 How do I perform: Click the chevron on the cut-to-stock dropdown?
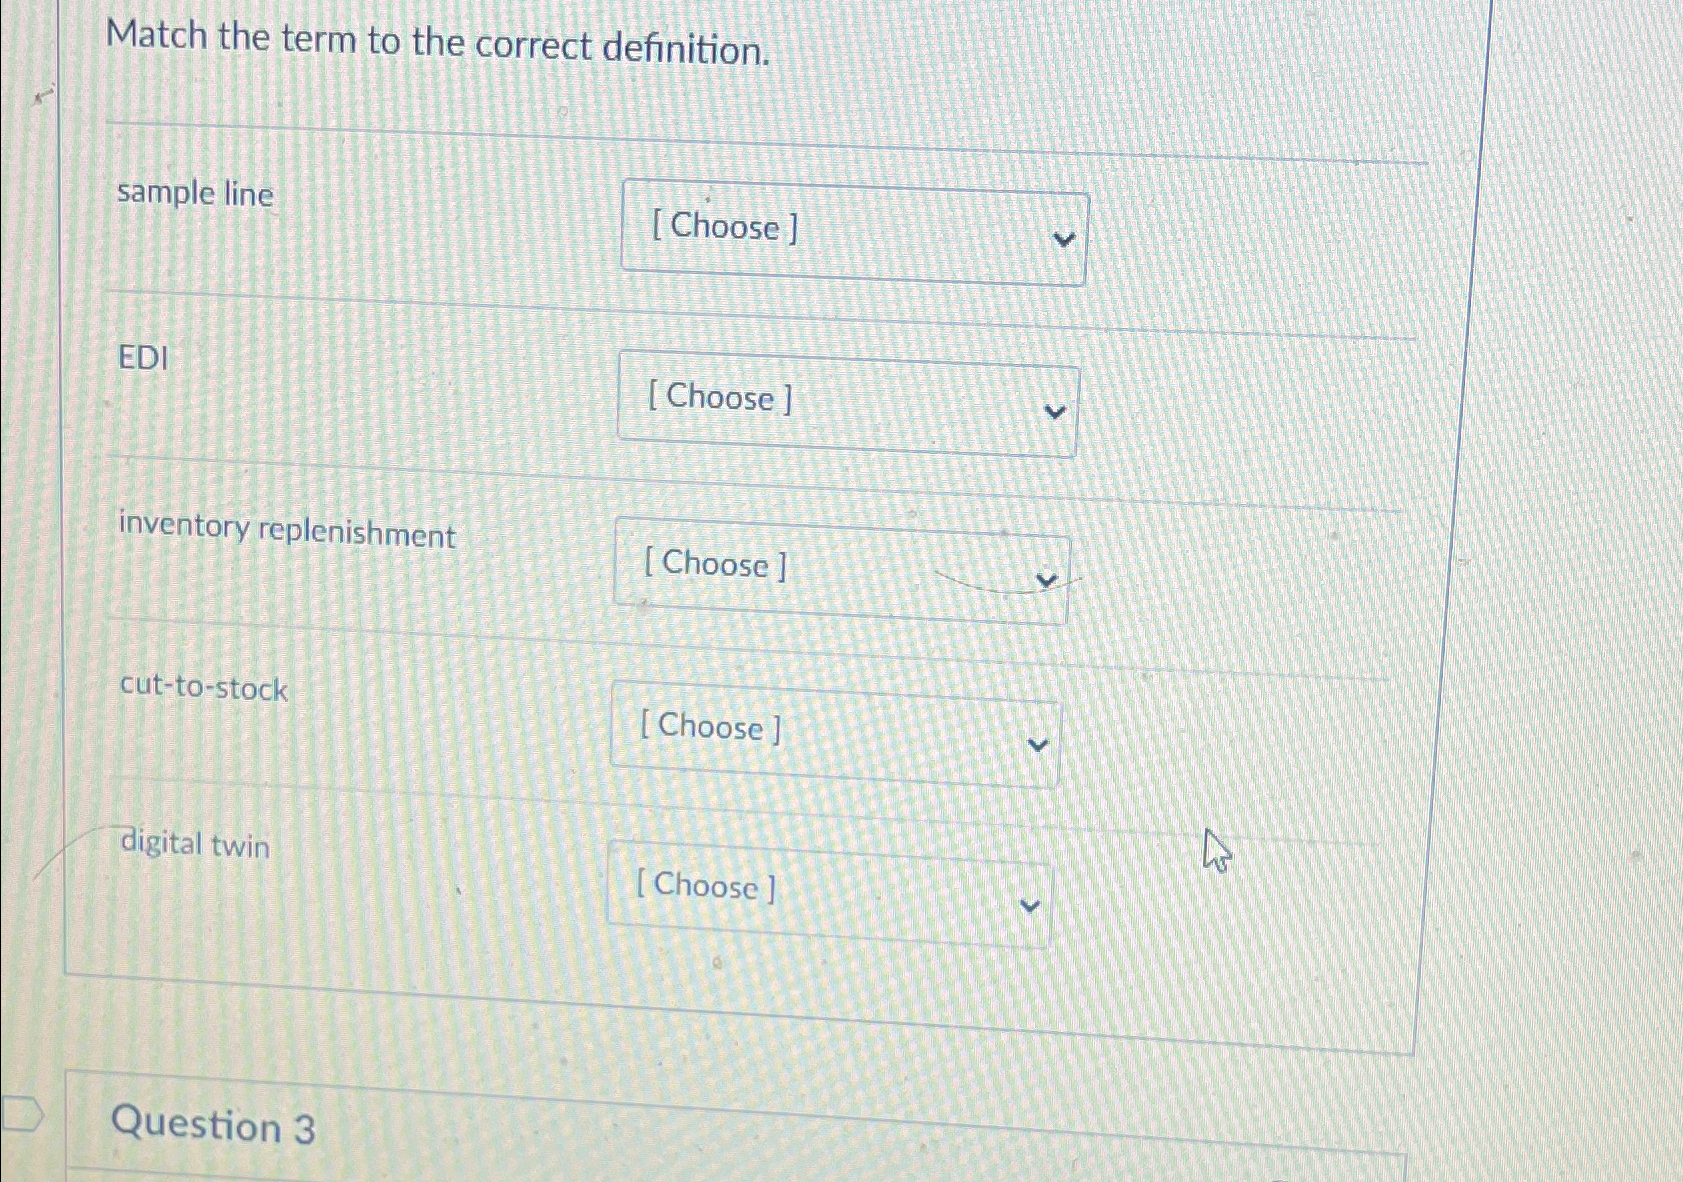(x=1038, y=742)
